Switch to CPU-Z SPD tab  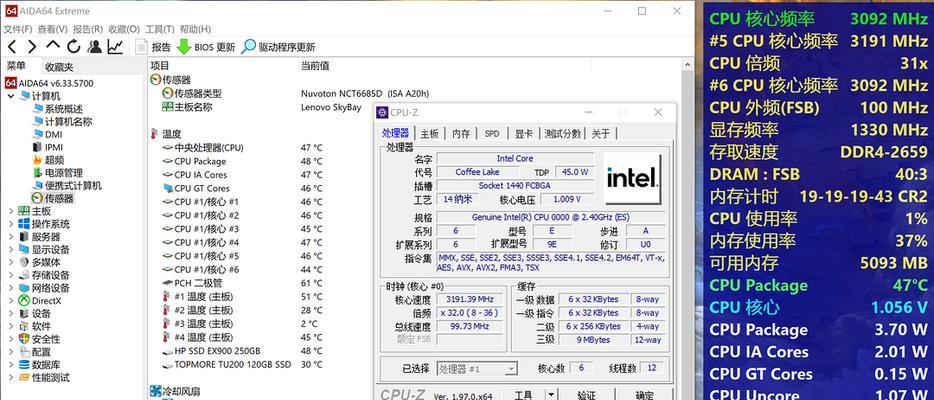492,133
